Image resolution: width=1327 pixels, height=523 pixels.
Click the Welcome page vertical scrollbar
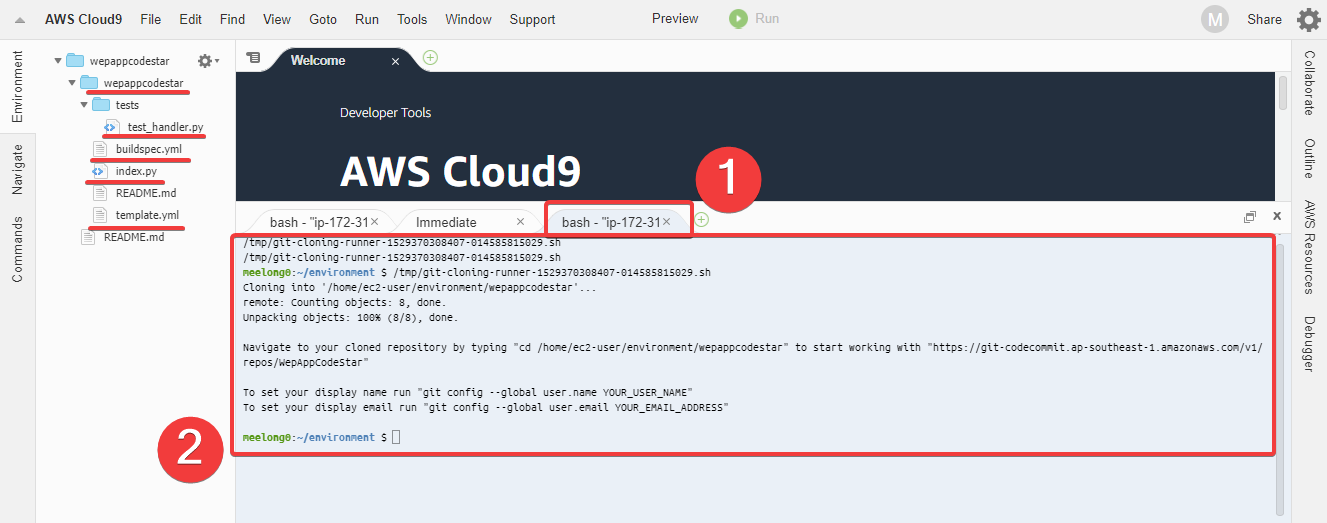tap(1283, 92)
